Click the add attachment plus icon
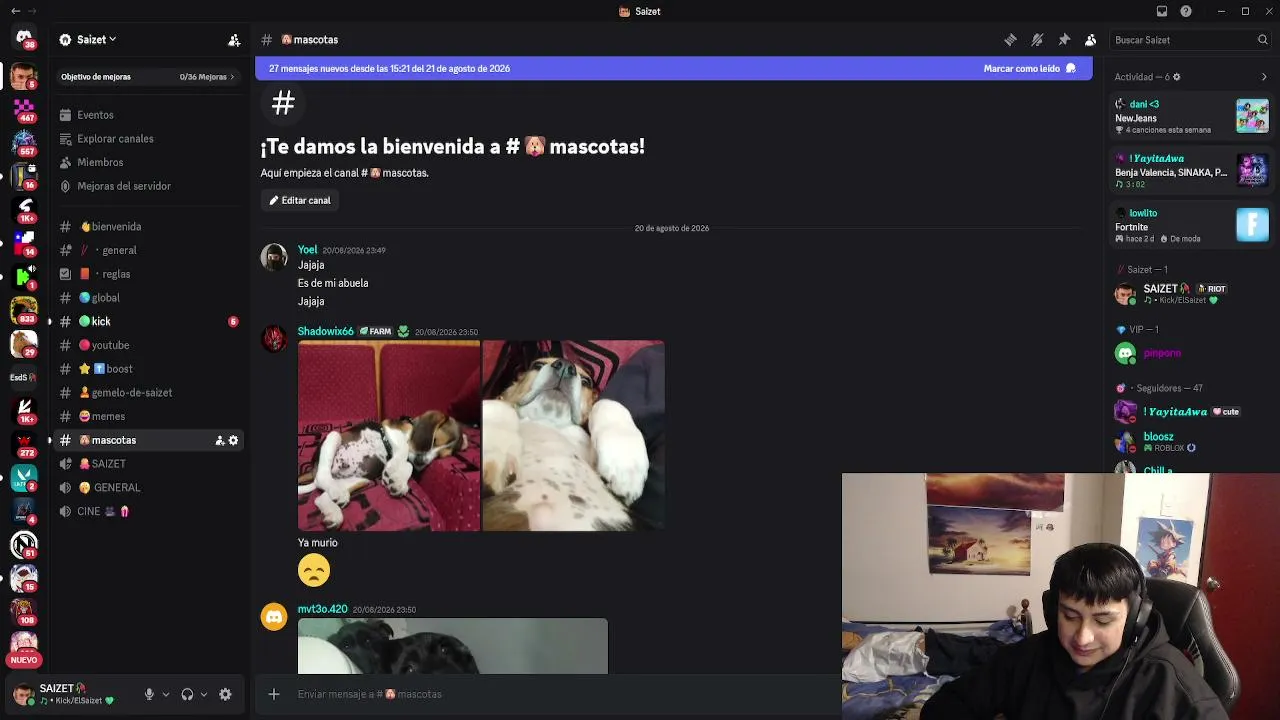The width and height of the screenshot is (1280, 720). coord(274,694)
